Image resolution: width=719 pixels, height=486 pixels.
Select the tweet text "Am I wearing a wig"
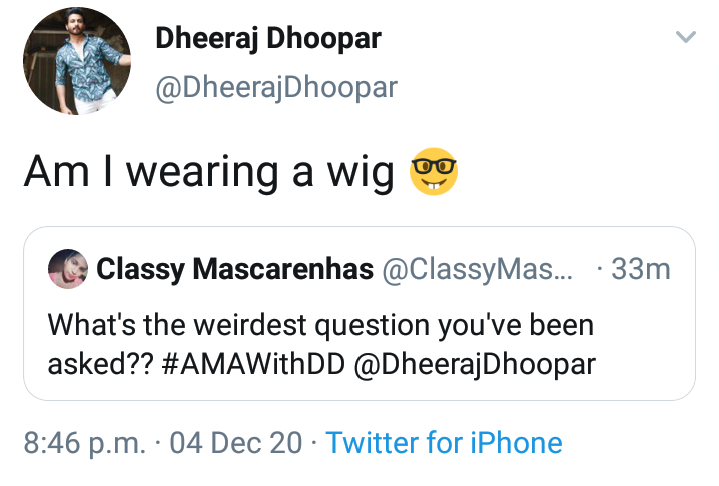coord(209,172)
